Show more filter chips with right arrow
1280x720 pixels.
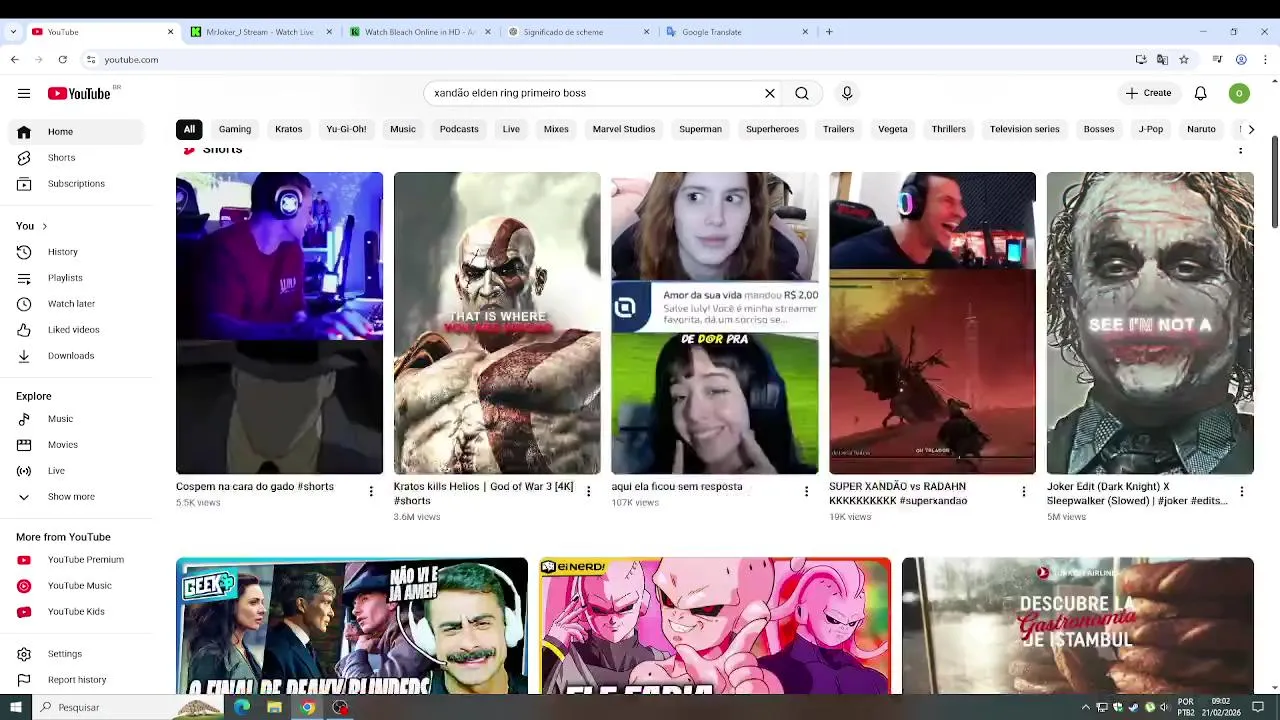(1250, 129)
